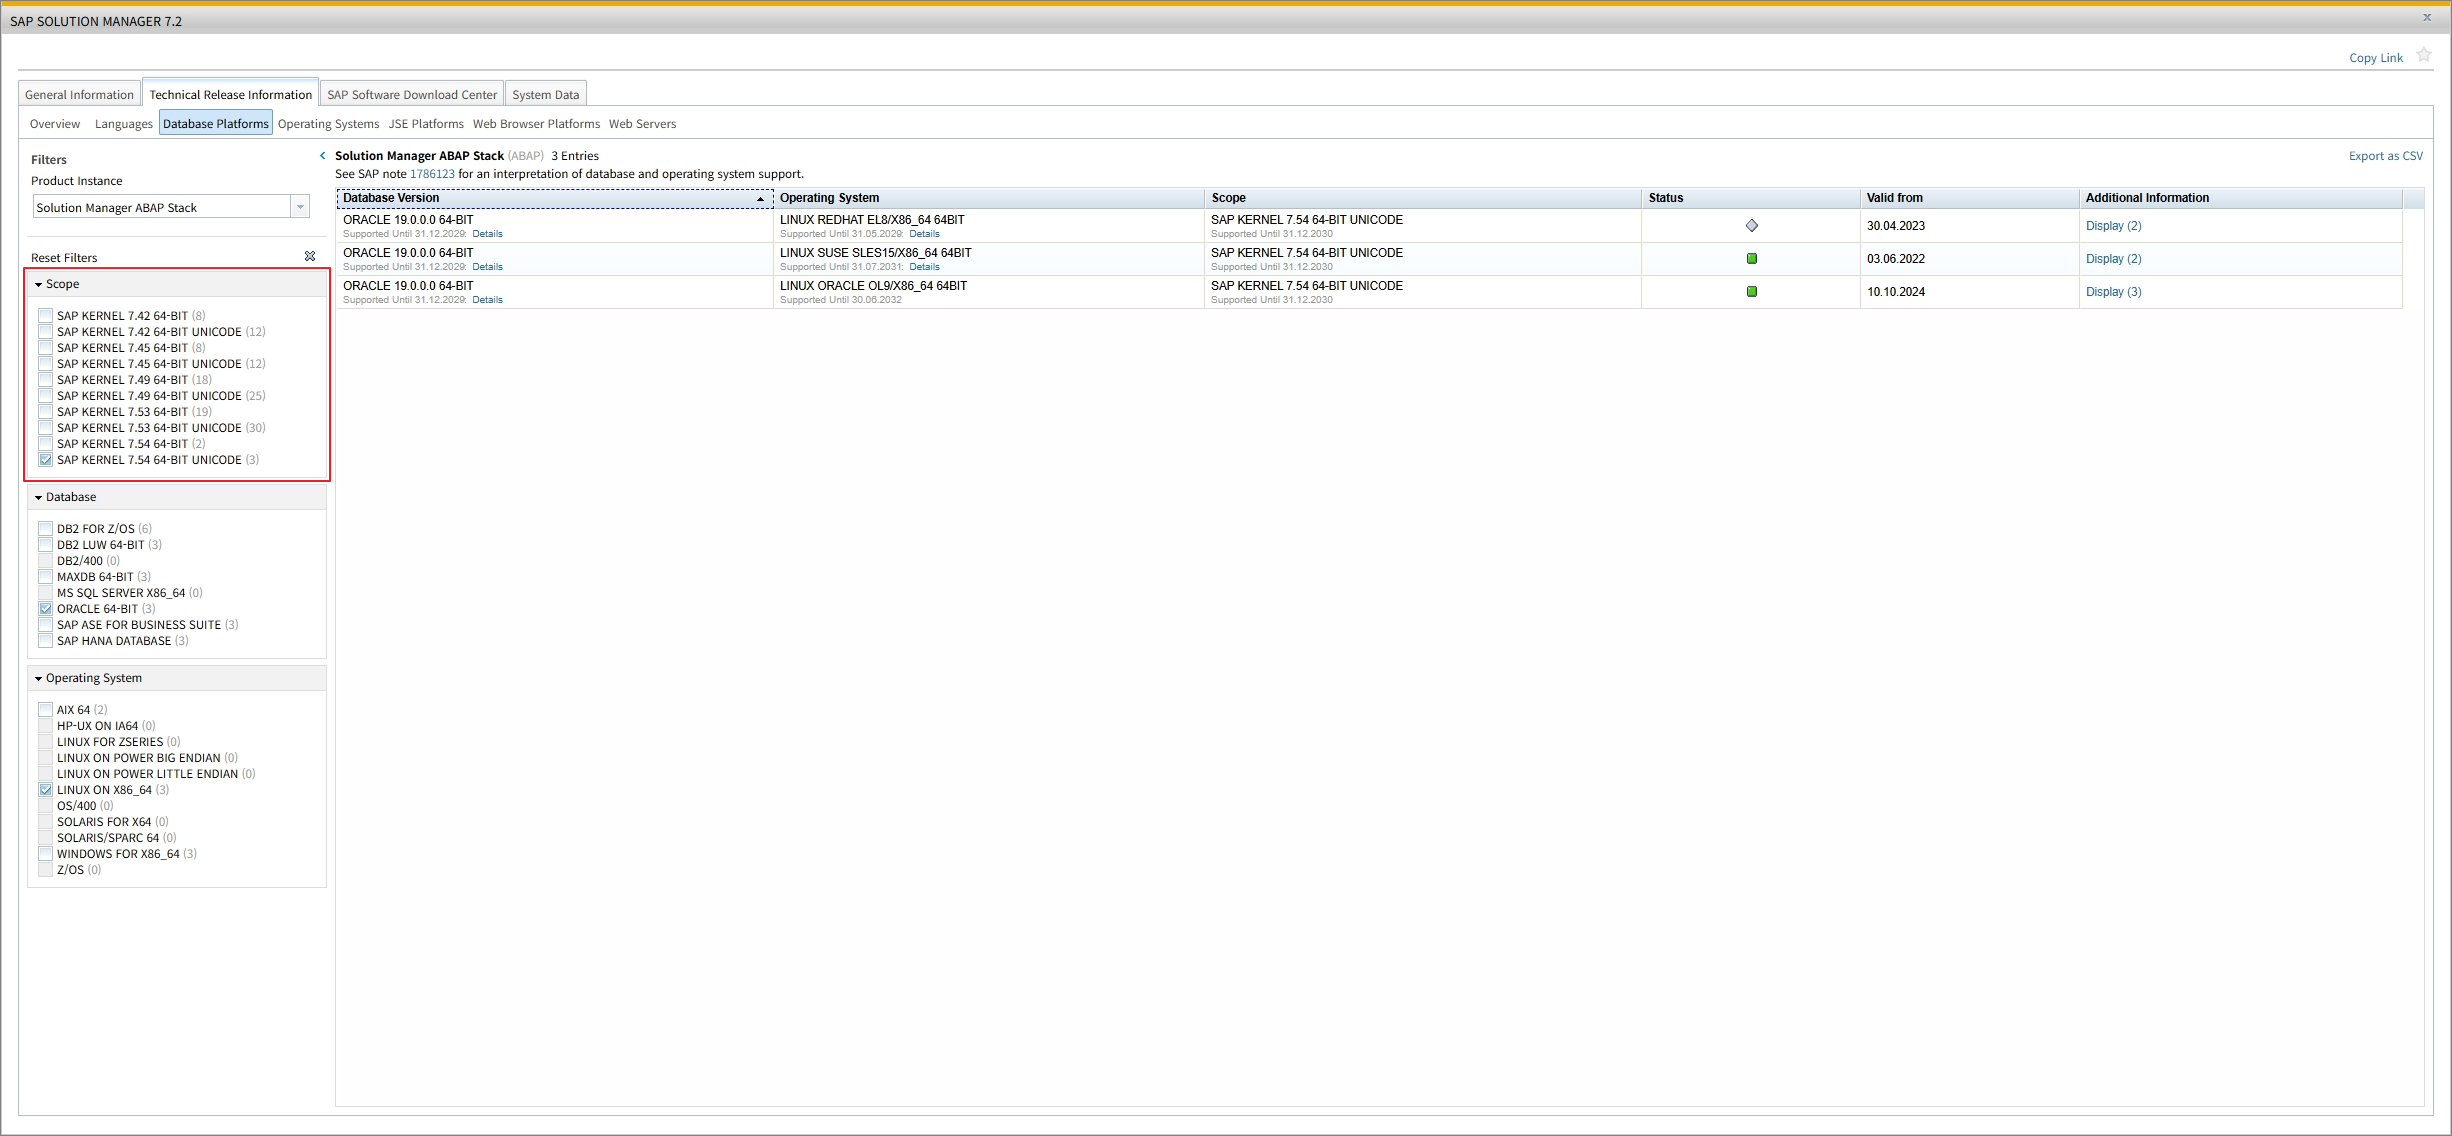2452x1136 pixels.
Task: Click the favorite star icon beside Copy Link
Action: (x=2424, y=56)
